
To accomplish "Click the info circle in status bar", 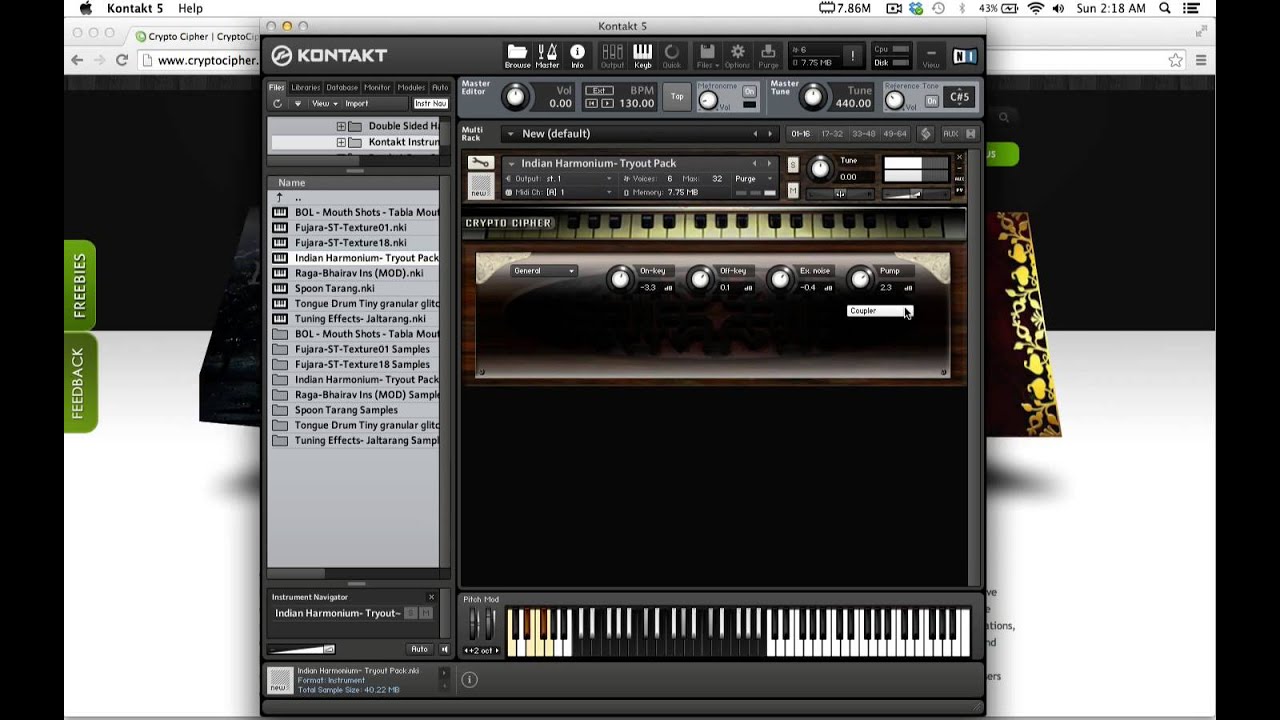I will pos(469,680).
